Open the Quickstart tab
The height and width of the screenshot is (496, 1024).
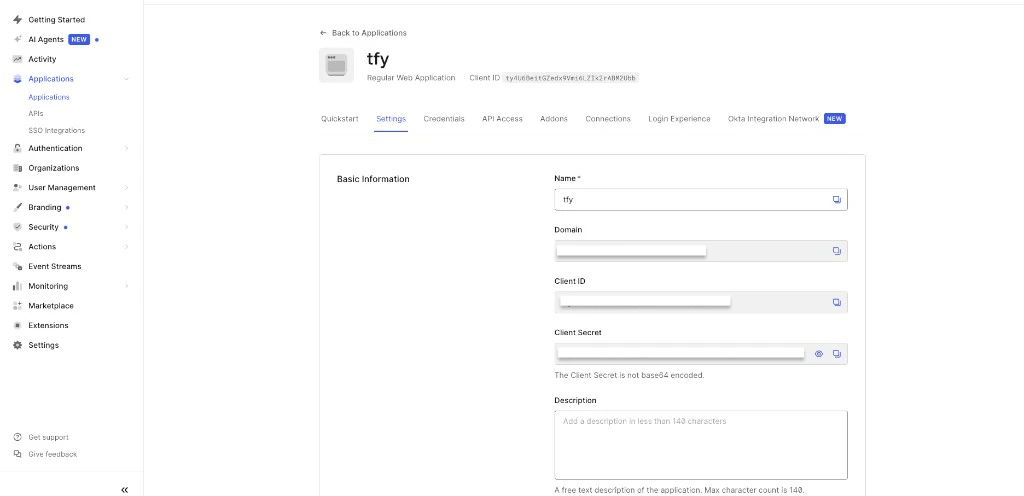click(340, 119)
